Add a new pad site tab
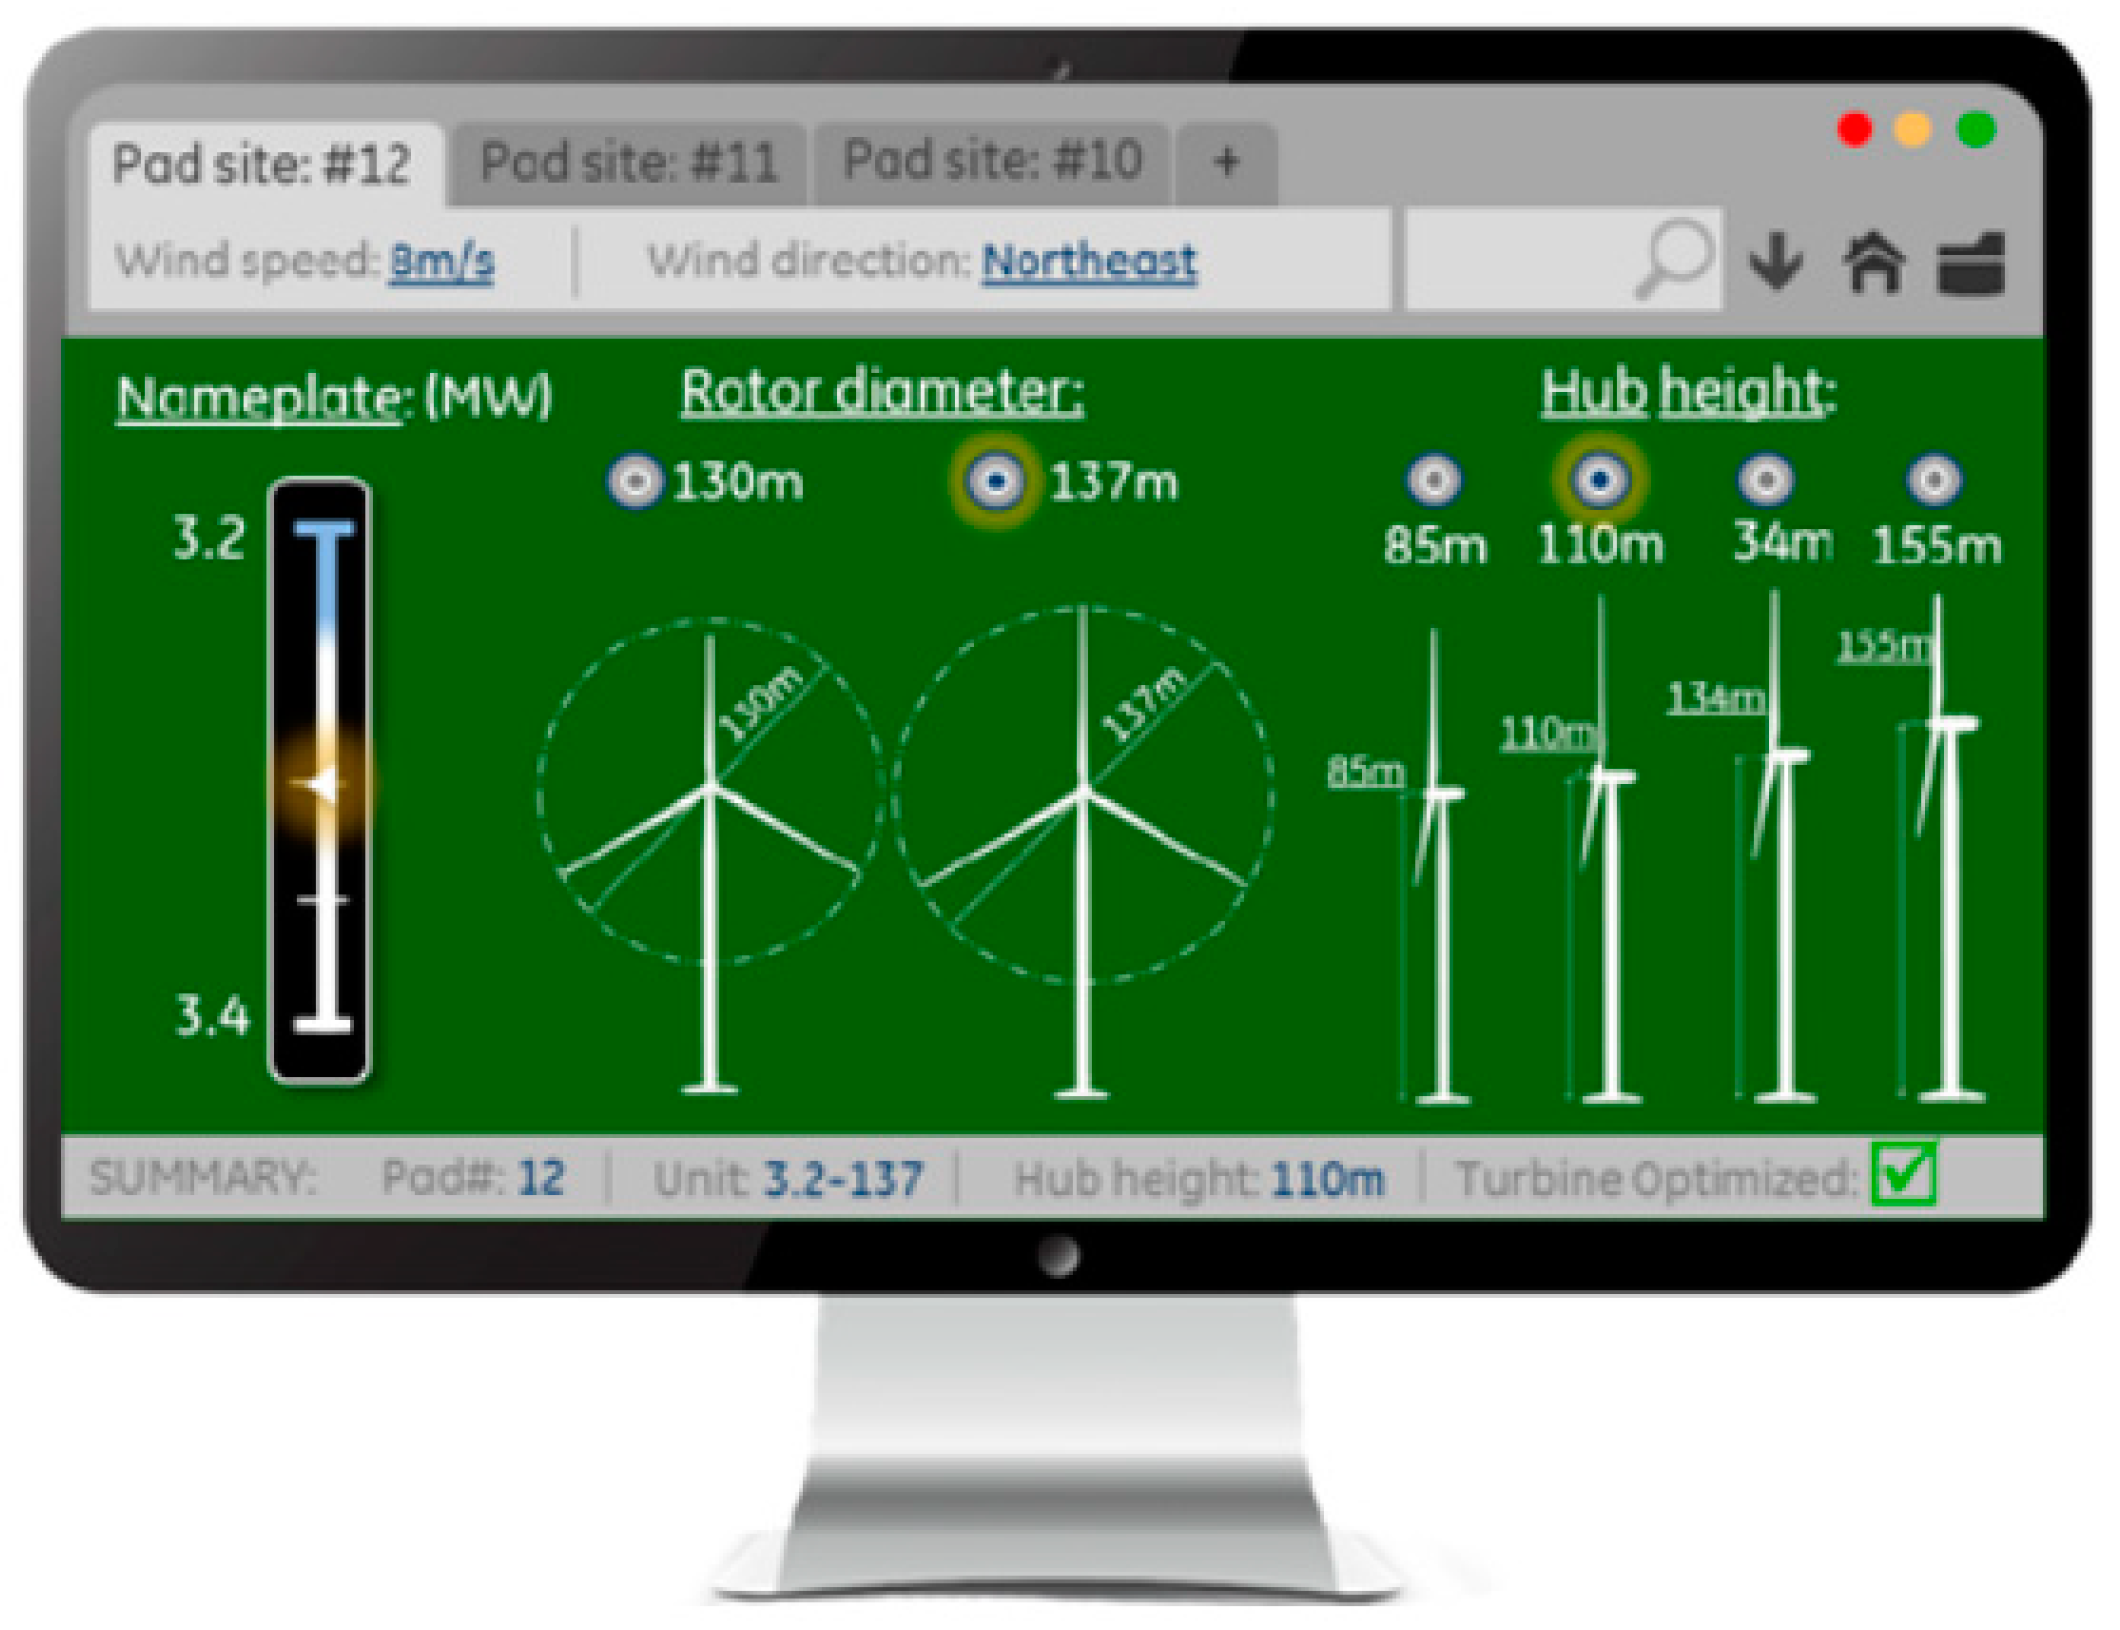The image size is (2120, 1630). pyautogui.click(x=1226, y=160)
